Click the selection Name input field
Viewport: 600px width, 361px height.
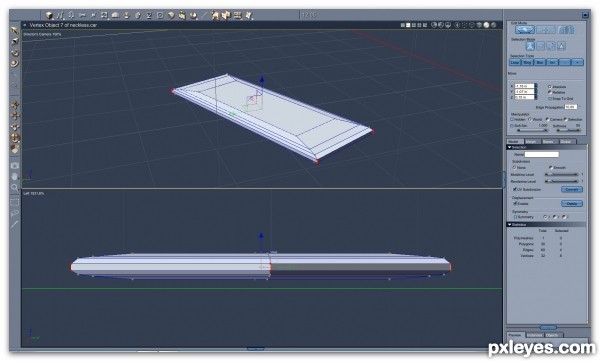coord(541,154)
